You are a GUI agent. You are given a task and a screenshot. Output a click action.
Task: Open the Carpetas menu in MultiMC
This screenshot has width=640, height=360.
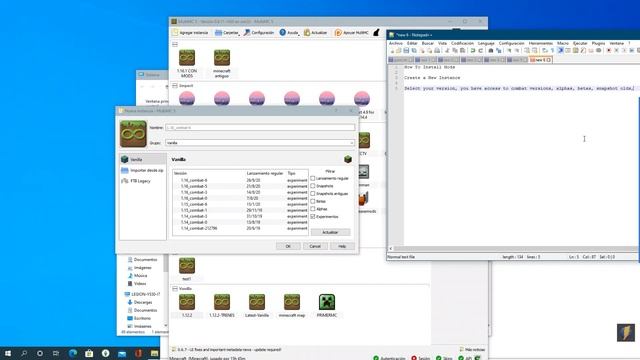[x=227, y=33]
